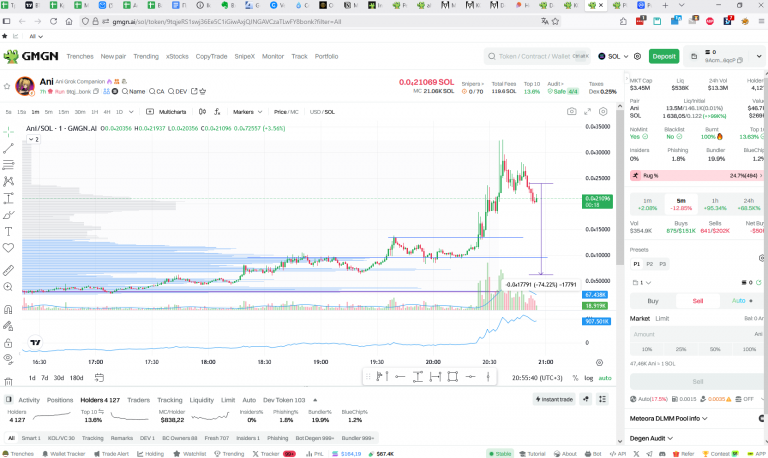The width and height of the screenshot is (768, 458).
Task: Open chart type candles selector
Action: click(x=202, y=112)
